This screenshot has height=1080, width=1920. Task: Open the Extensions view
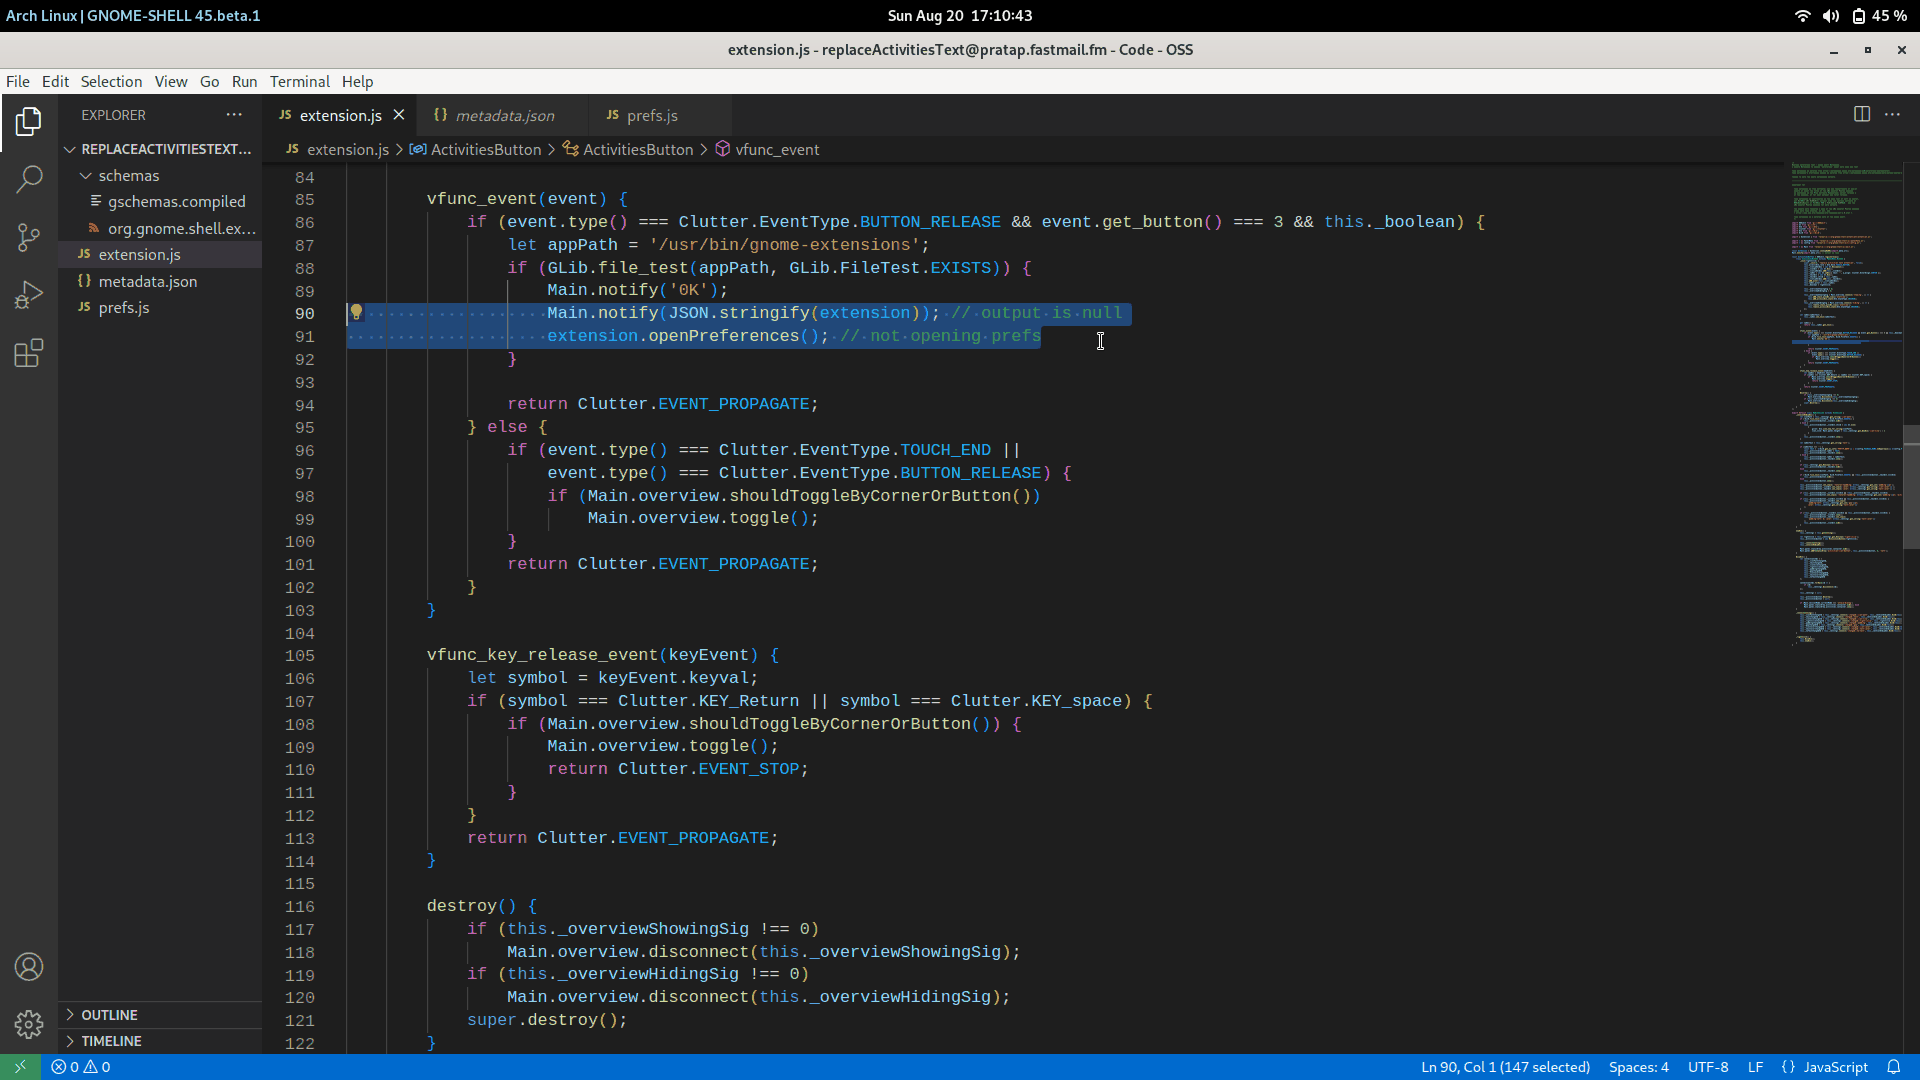29,353
